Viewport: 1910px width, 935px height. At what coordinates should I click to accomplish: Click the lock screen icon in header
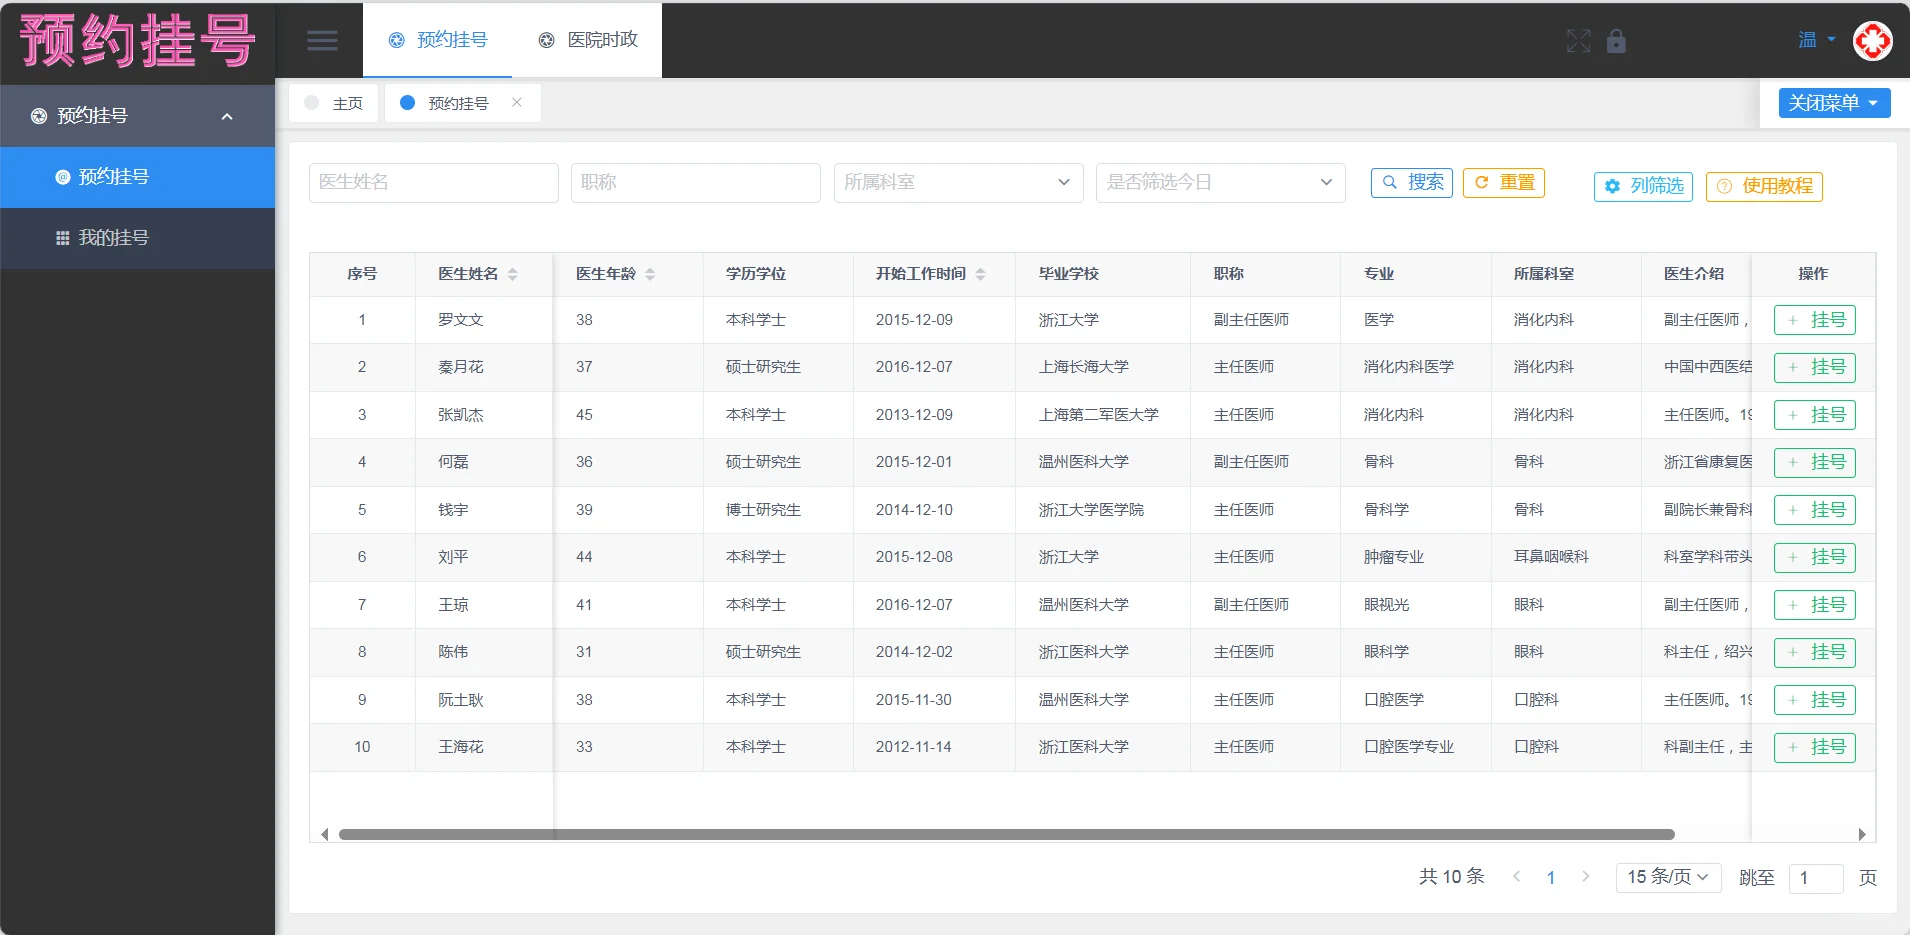point(1616,41)
